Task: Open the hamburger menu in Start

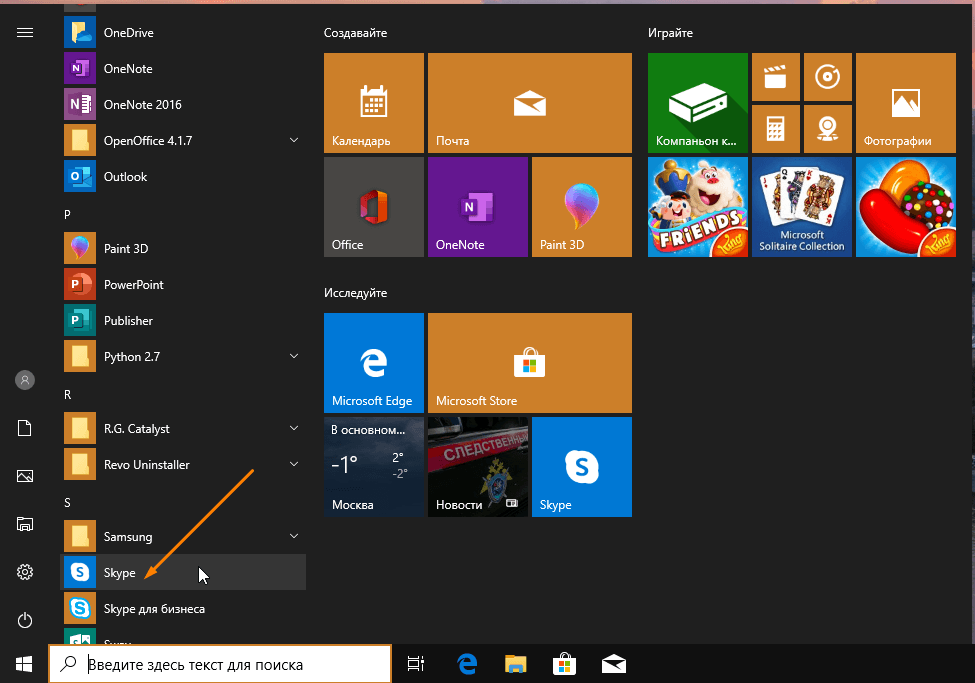Action: (x=25, y=32)
